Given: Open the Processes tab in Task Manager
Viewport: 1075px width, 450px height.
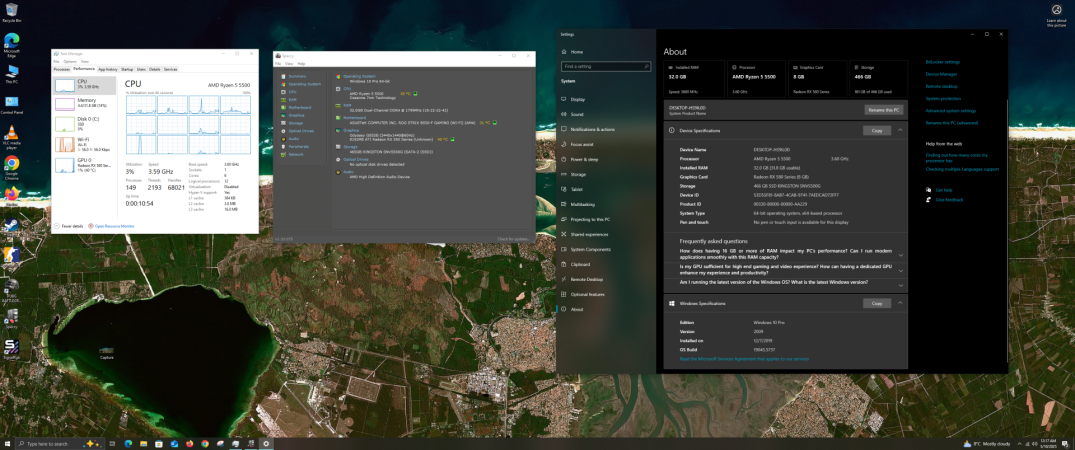Looking at the screenshot, I should pyautogui.click(x=62, y=69).
